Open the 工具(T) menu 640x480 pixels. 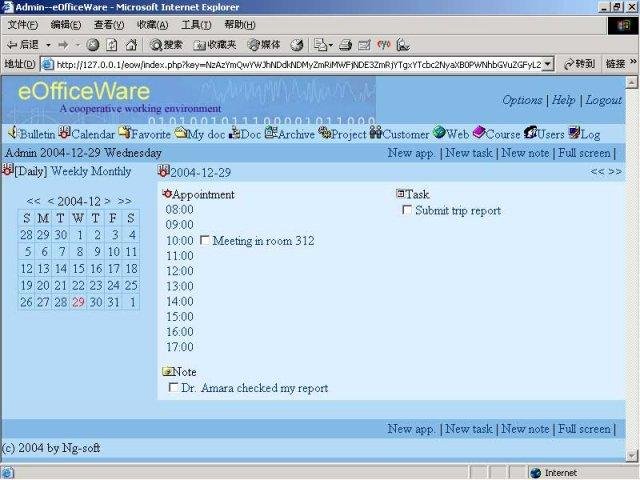click(196, 25)
